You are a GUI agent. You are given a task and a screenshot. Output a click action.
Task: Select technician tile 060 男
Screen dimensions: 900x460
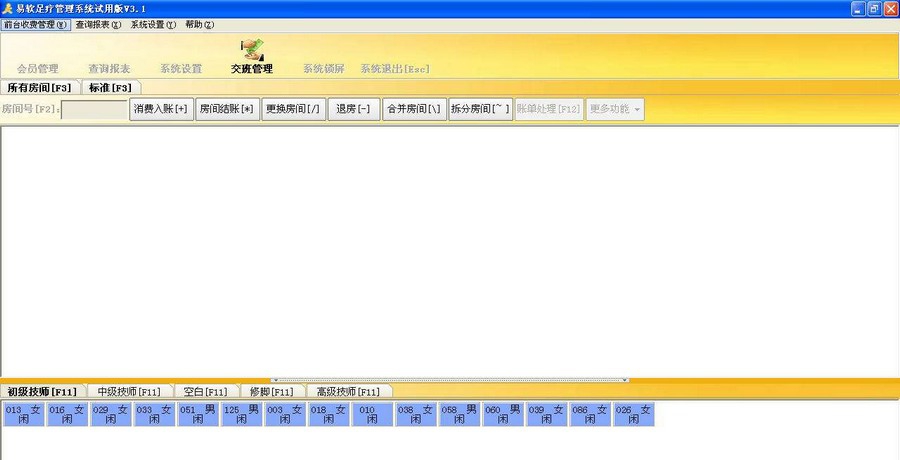504,414
